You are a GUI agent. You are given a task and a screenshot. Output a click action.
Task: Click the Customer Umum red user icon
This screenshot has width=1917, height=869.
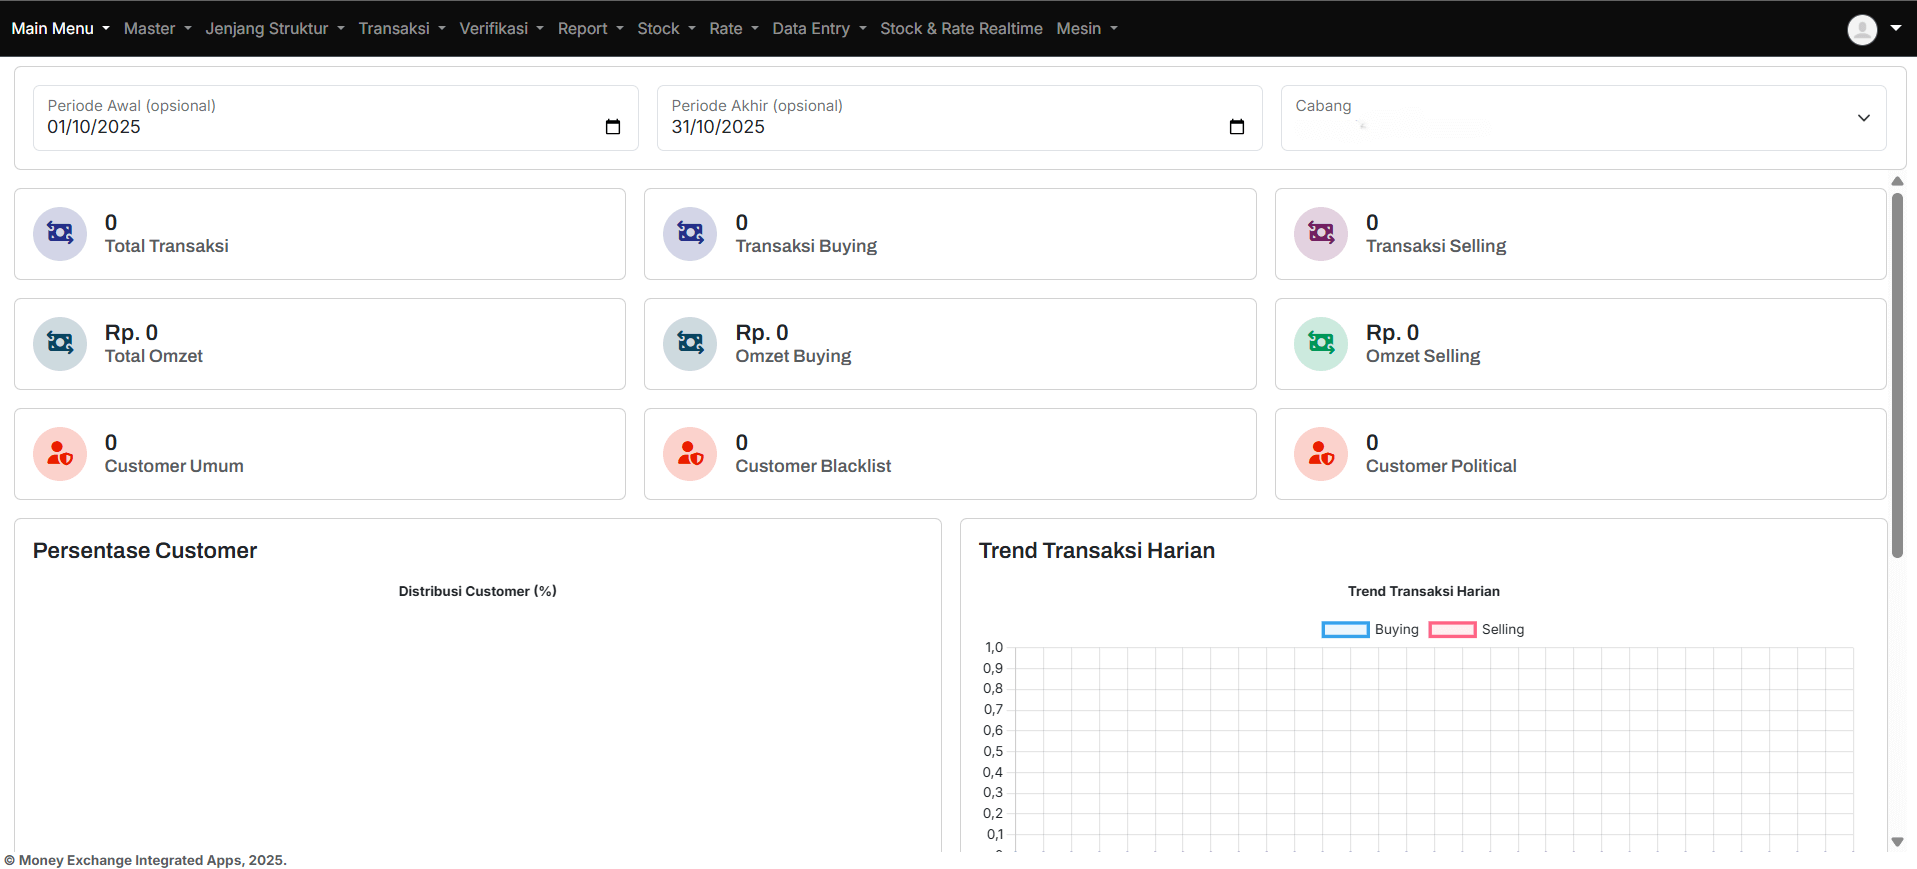pyautogui.click(x=60, y=454)
